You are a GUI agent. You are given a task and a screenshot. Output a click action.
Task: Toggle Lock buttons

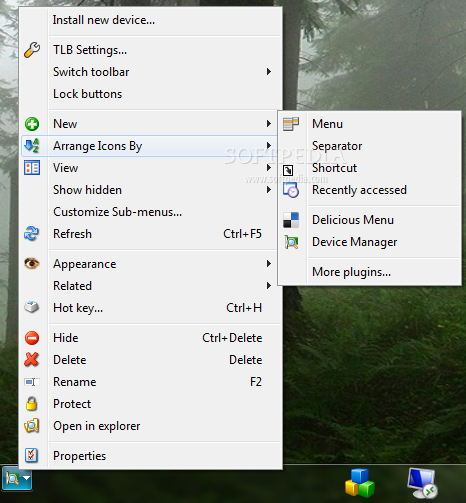pos(150,94)
